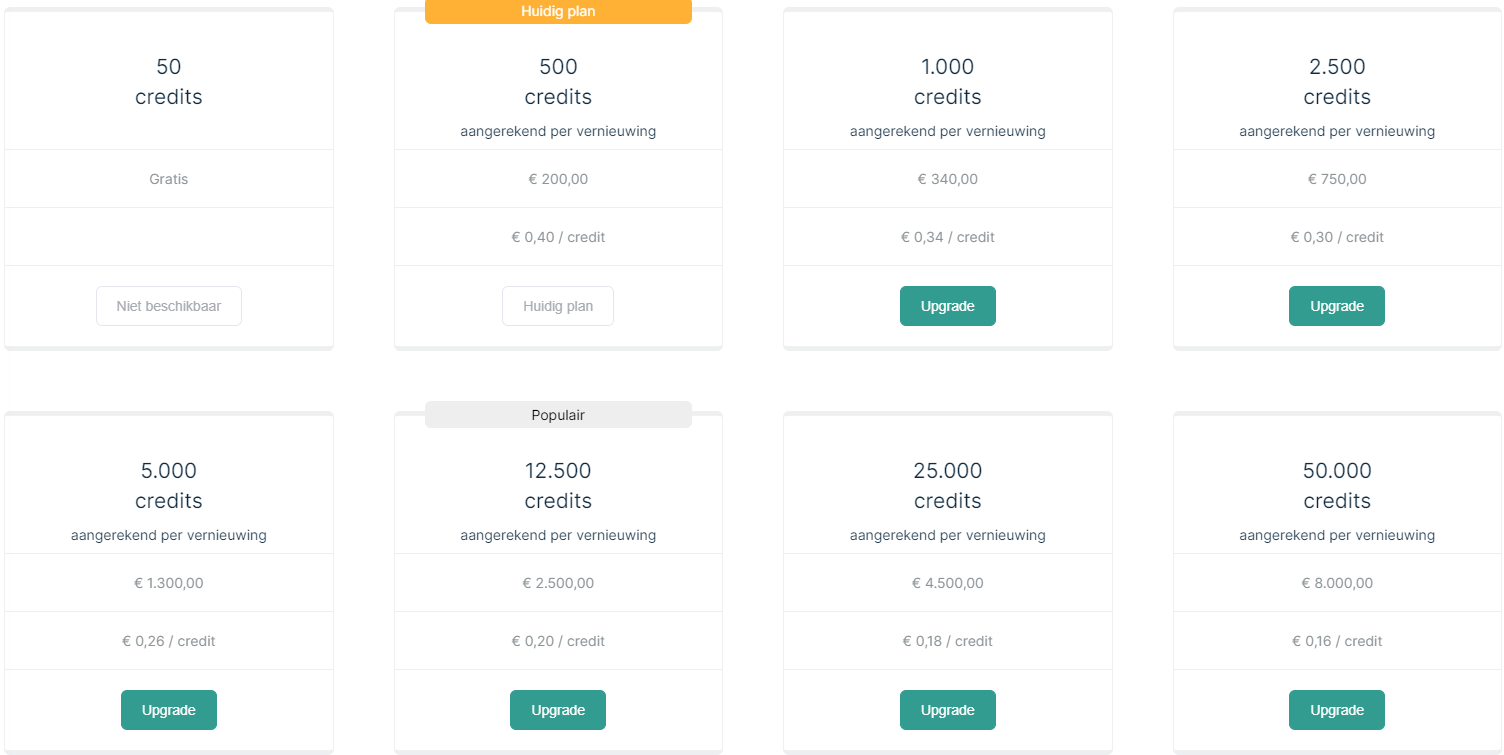Click the € 200,00 price
Image resolution: width=1504 pixels, height=755 pixels.
point(557,179)
